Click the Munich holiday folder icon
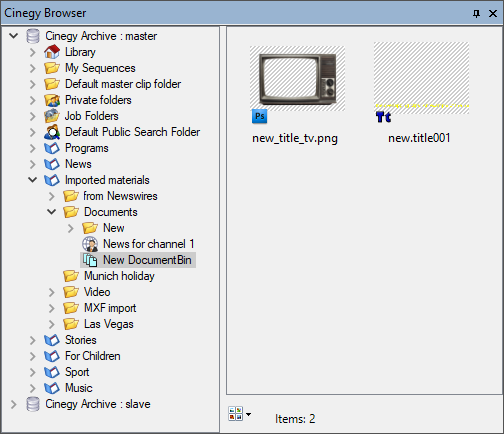504x434 pixels. (x=71, y=276)
